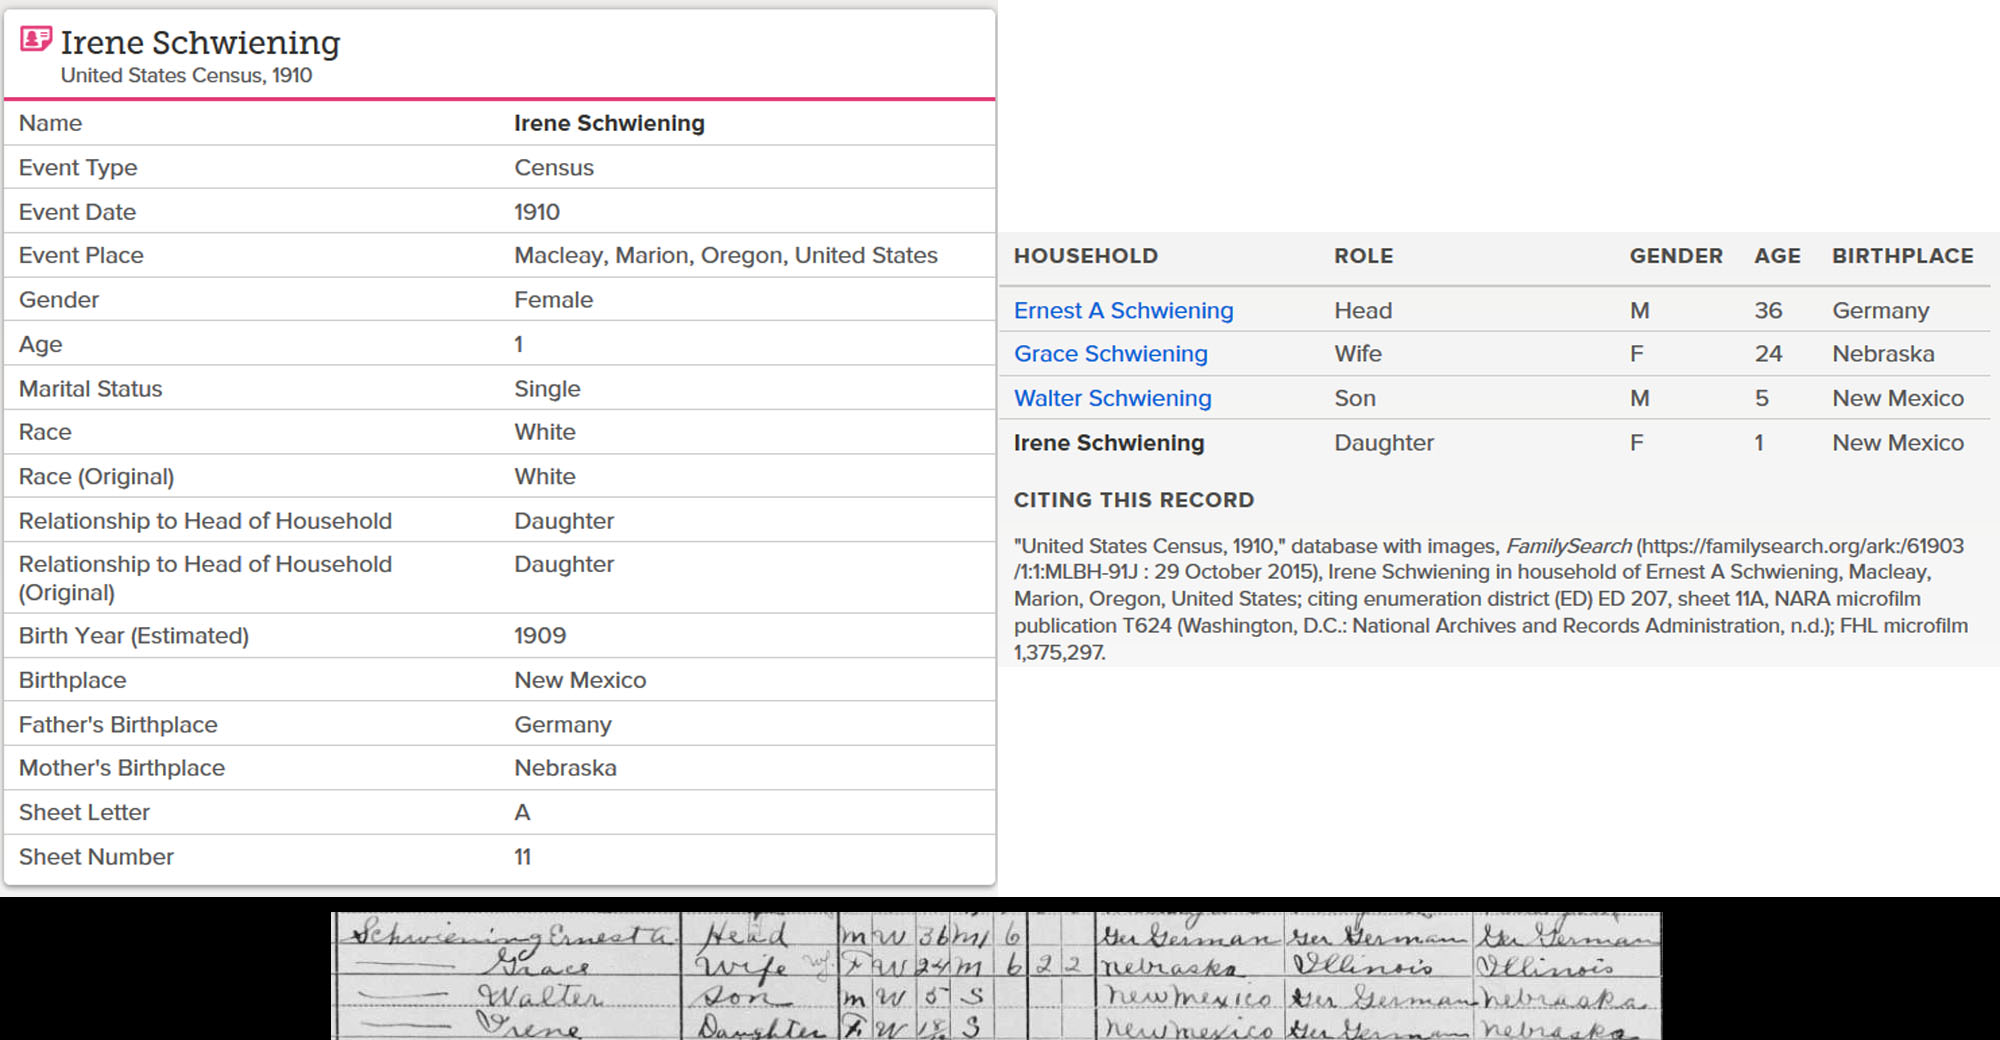Click the HOUSEHOLD column header
The height and width of the screenshot is (1040, 2000).
[1085, 256]
